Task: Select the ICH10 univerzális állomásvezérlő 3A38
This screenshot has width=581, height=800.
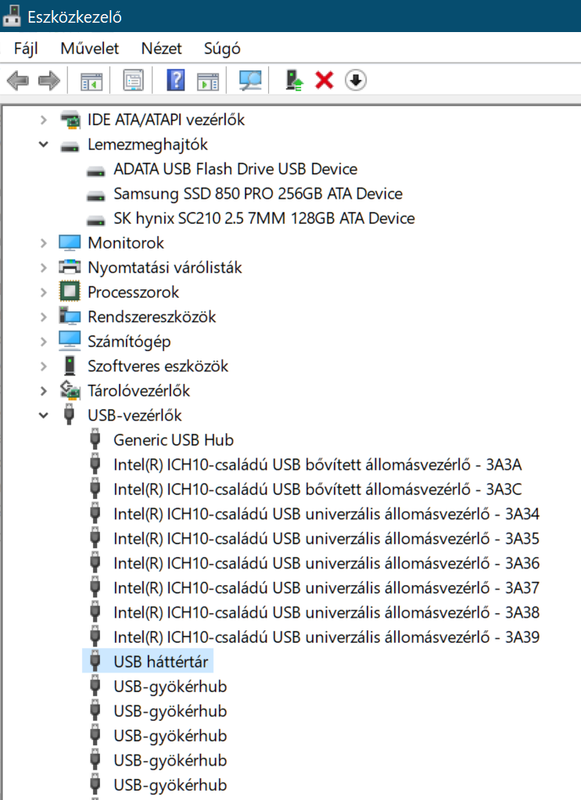Action: 326,612
